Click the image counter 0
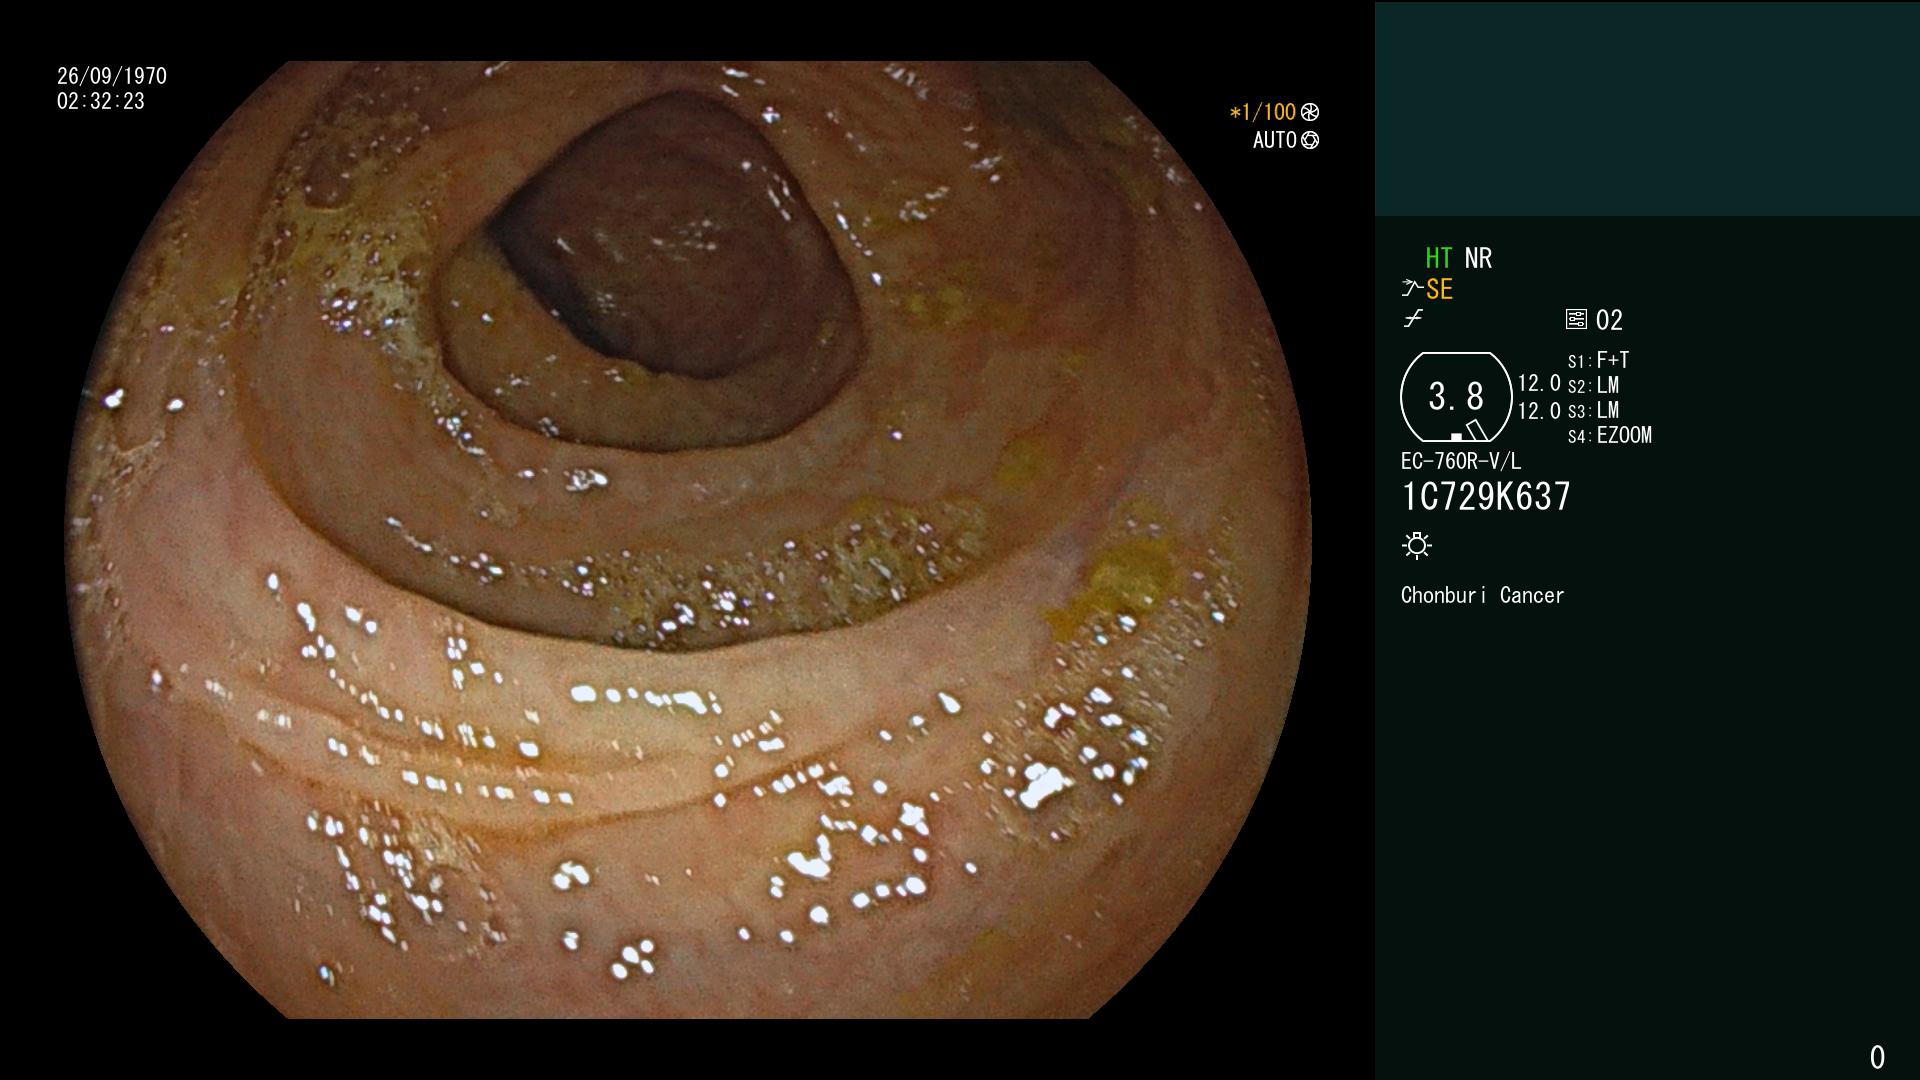The width and height of the screenshot is (1920, 1080). click(1877, 1057)
